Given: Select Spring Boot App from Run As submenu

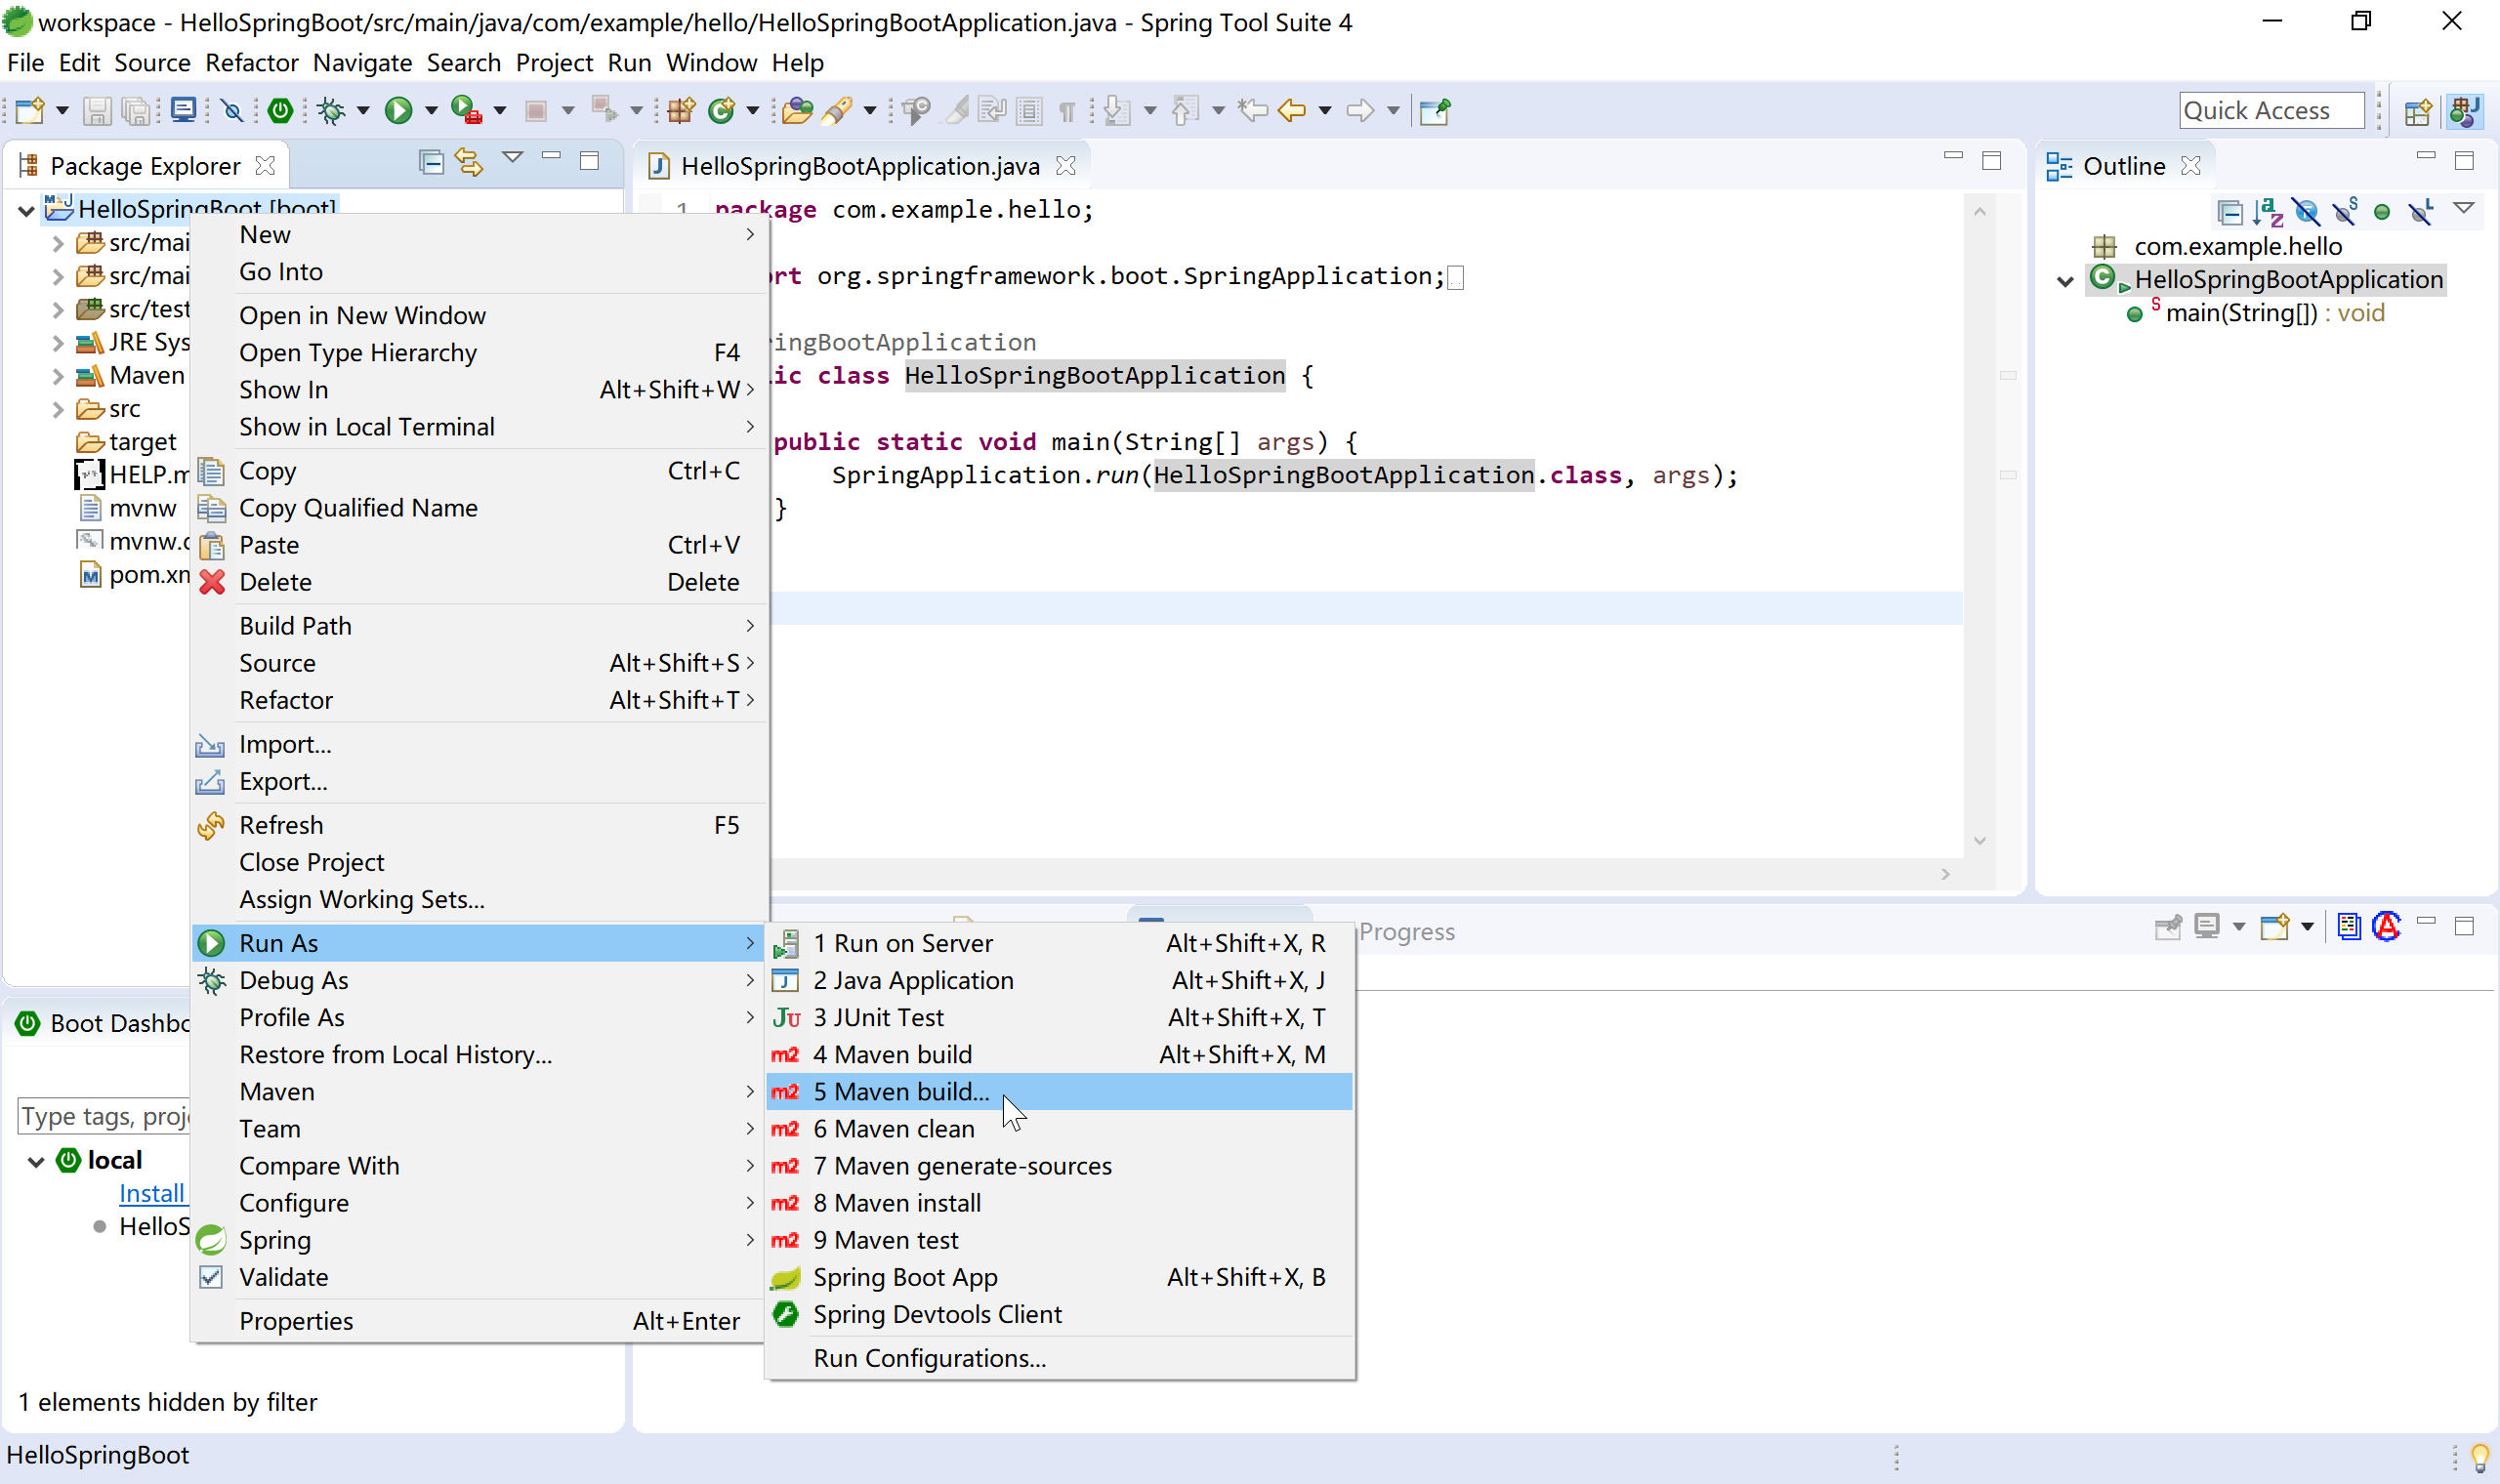Looking at the screenshot, I should tap(904, 1277).
